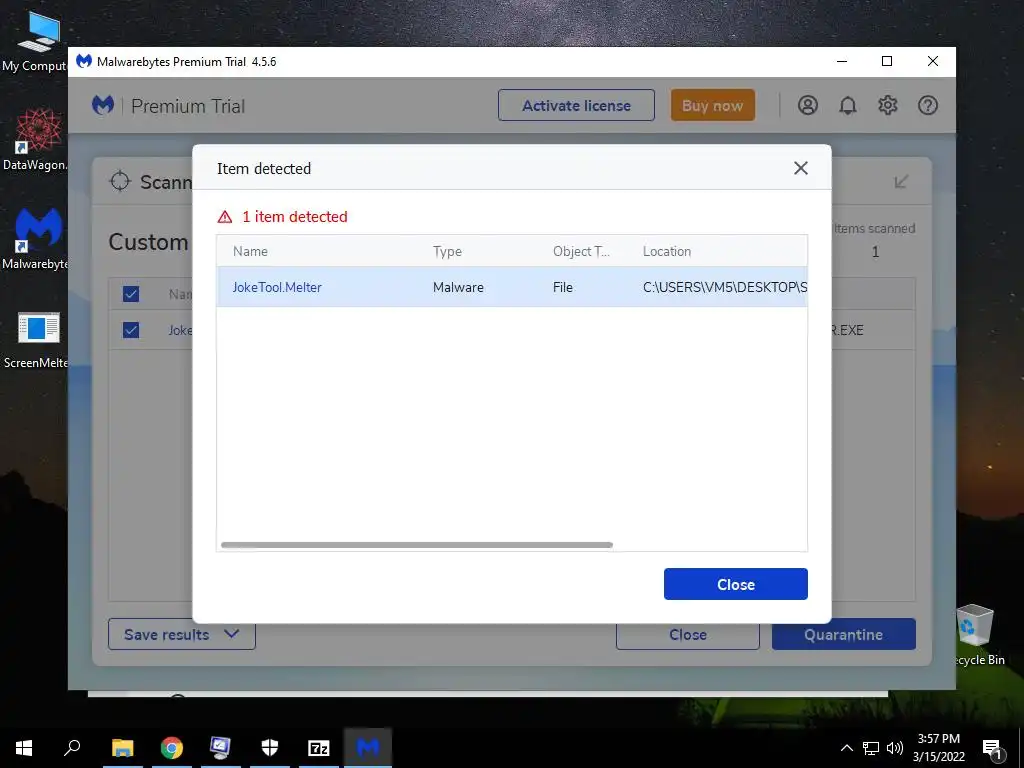Click the C:\USERS\VM5\DESKTOP location cell
Screen dimensions: 1024x768
(x=725, y=287)
